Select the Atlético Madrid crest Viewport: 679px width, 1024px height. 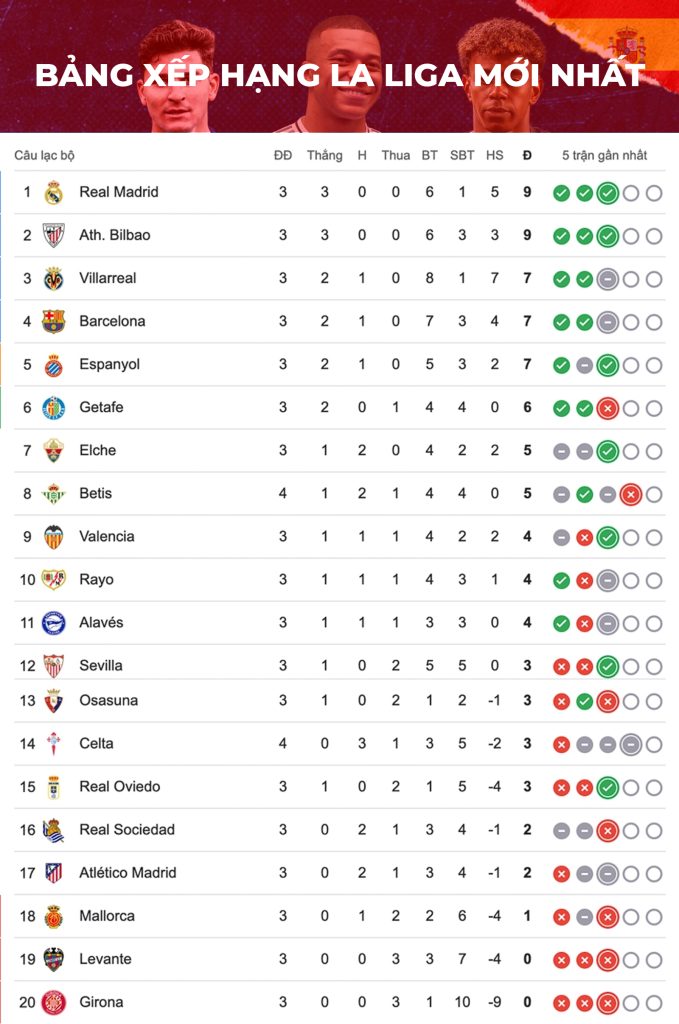pos(54,873)
